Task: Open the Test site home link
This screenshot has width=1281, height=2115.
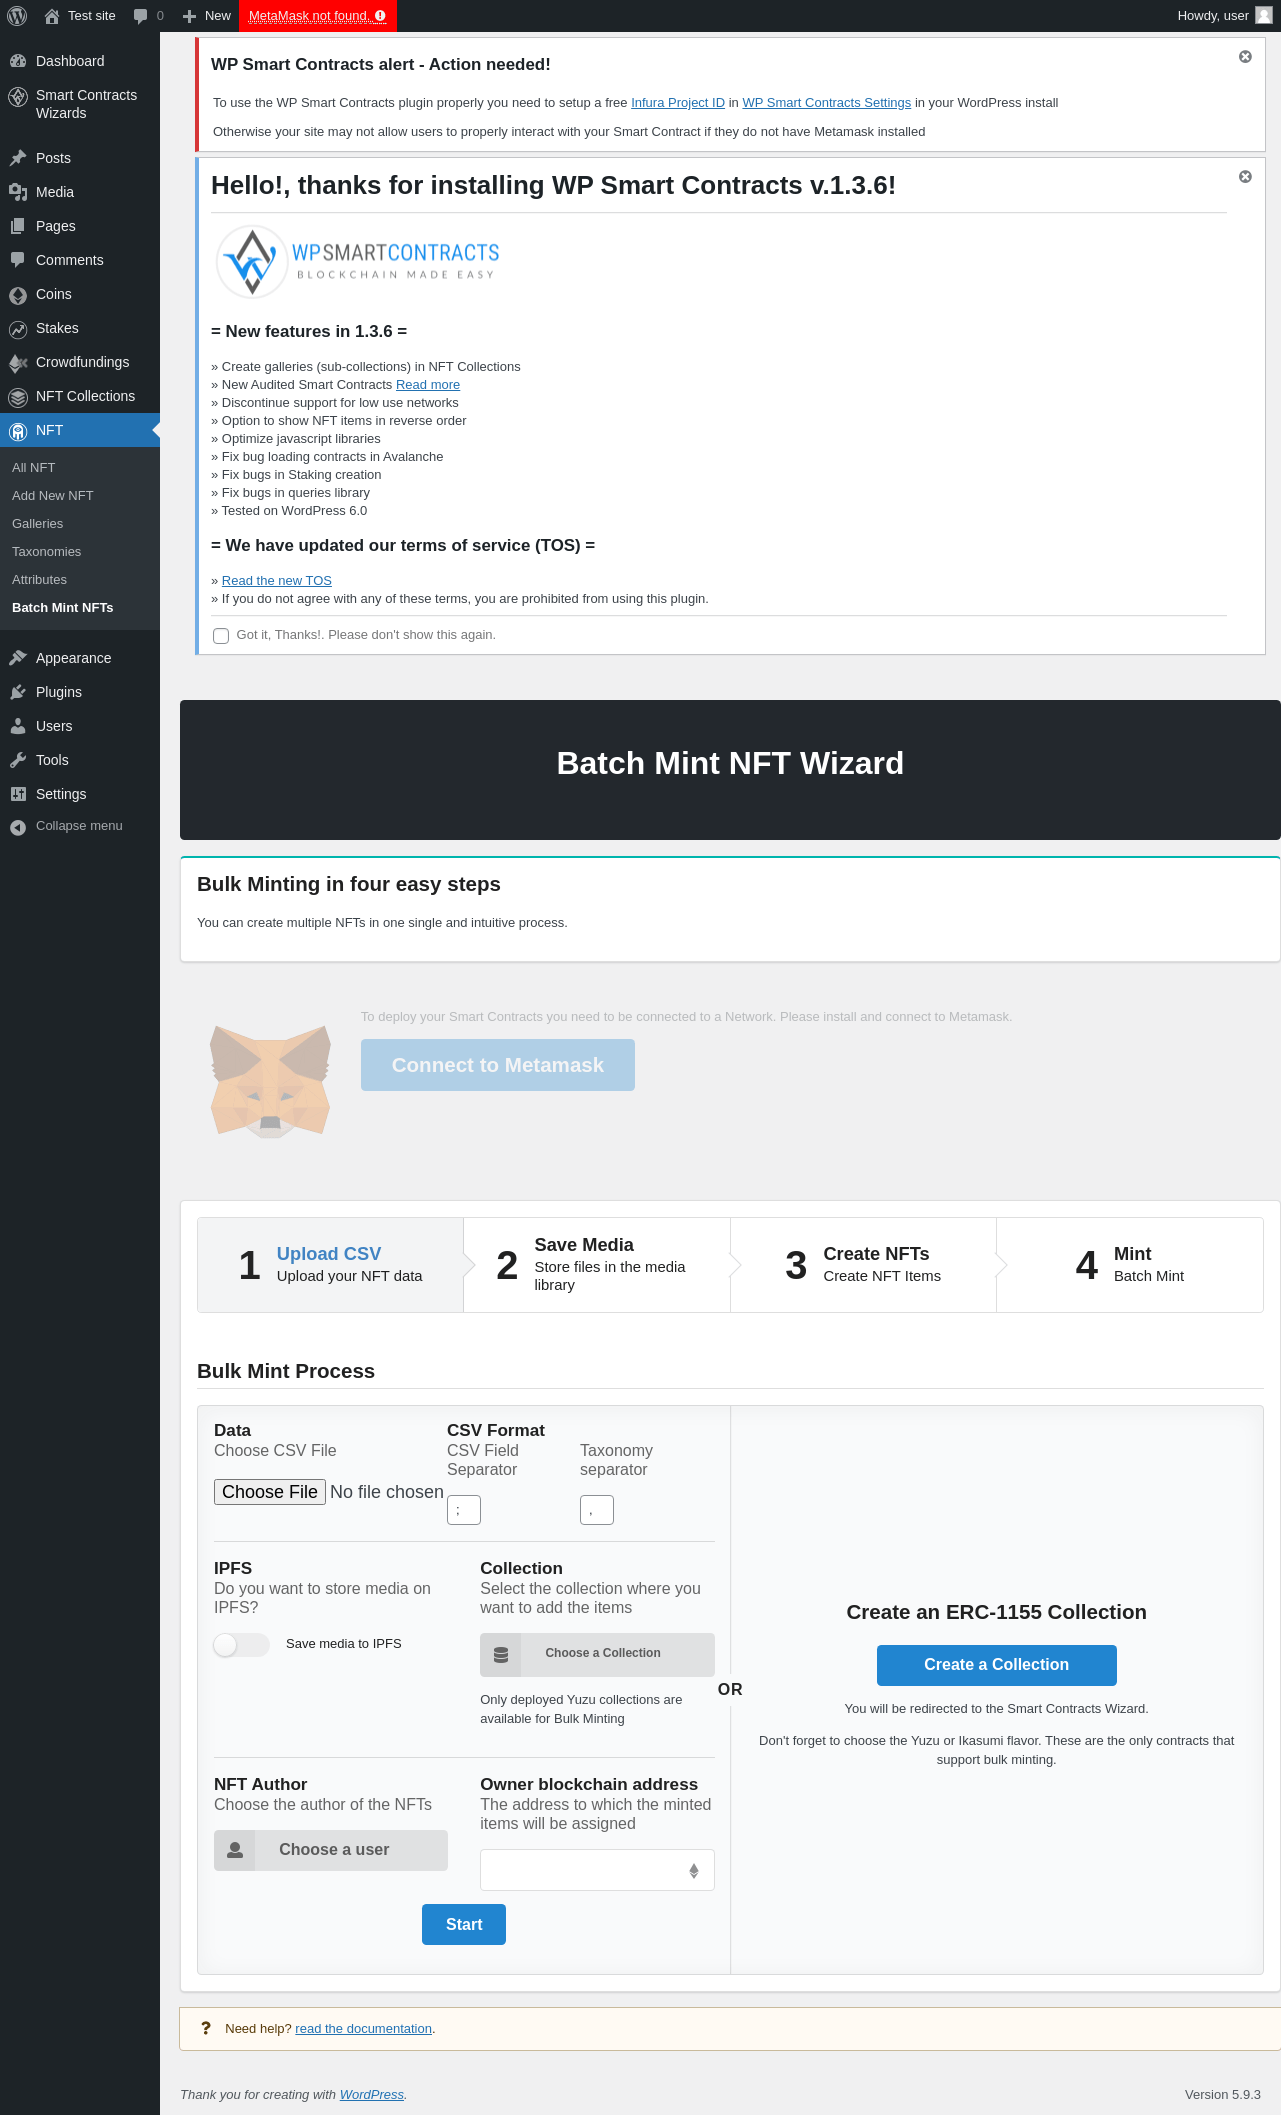Action: (x=80, y=16)
